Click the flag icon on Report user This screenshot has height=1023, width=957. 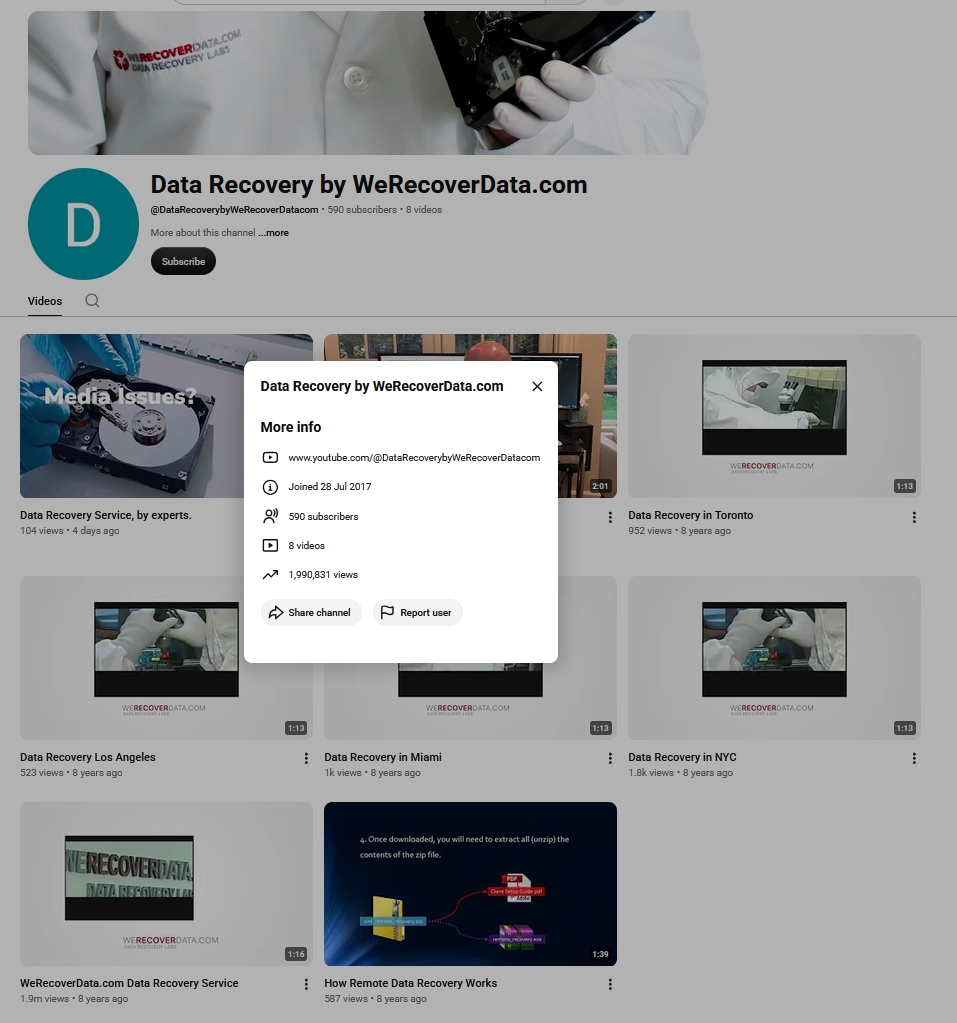pos(387,612)
